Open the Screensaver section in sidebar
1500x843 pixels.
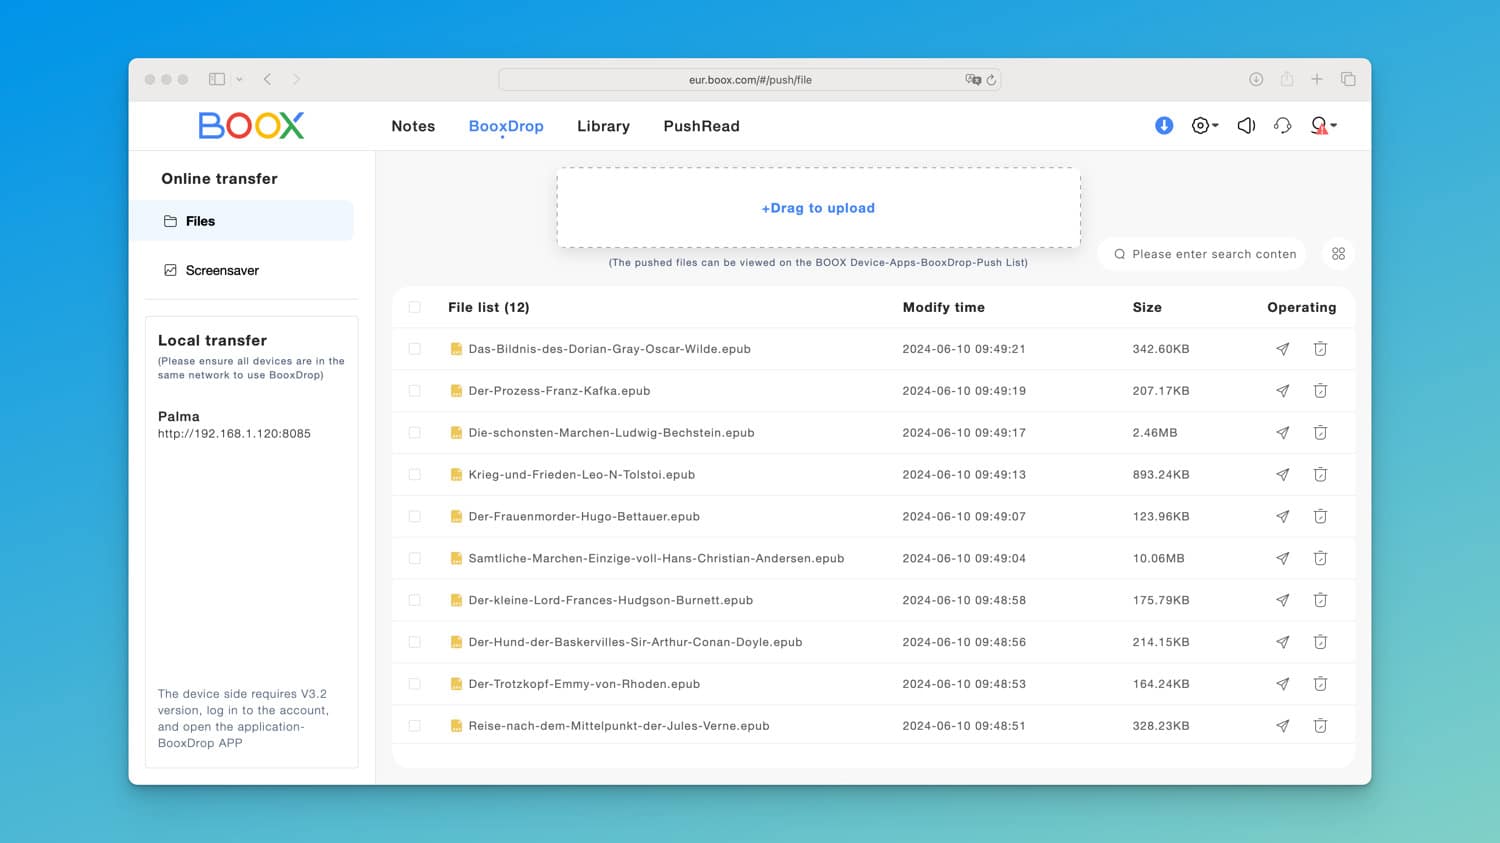(222, 270)
